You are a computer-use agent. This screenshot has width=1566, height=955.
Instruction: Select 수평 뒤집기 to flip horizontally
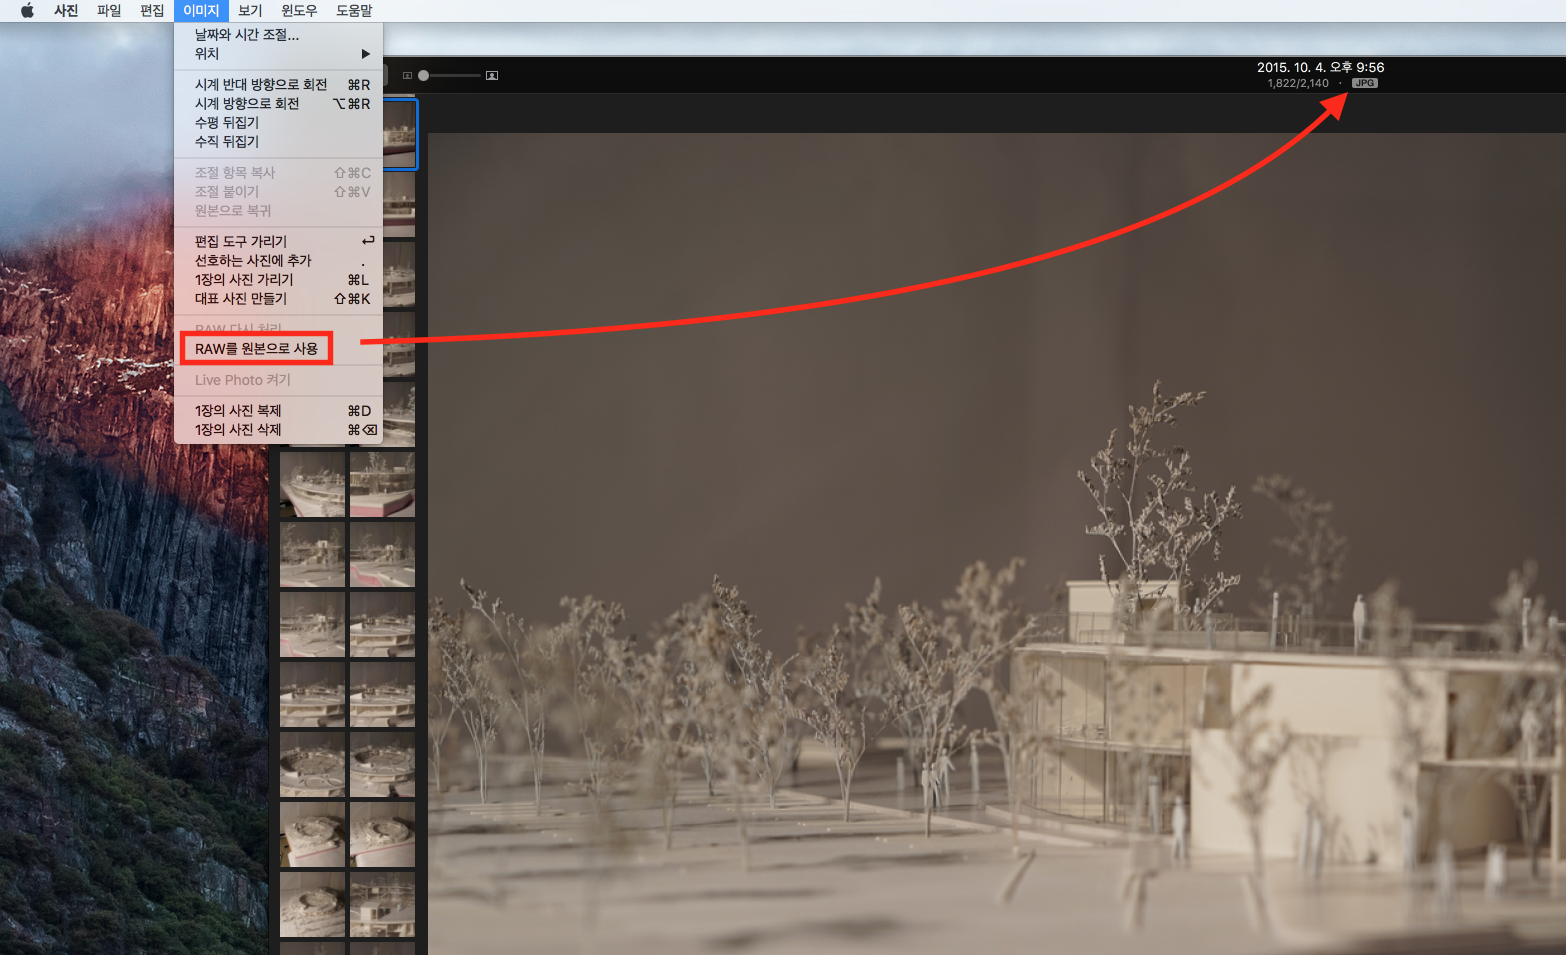pos(227,123)
